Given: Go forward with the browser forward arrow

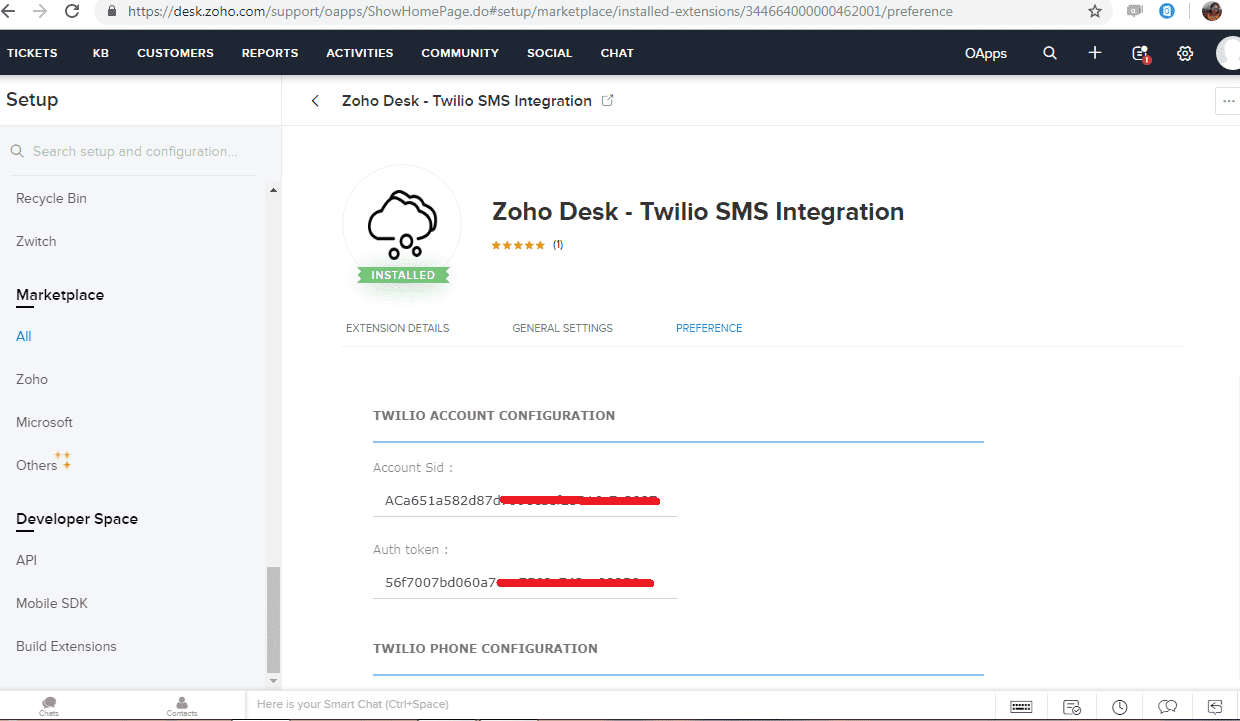Looking at the screenshot, I should (40, 11).
